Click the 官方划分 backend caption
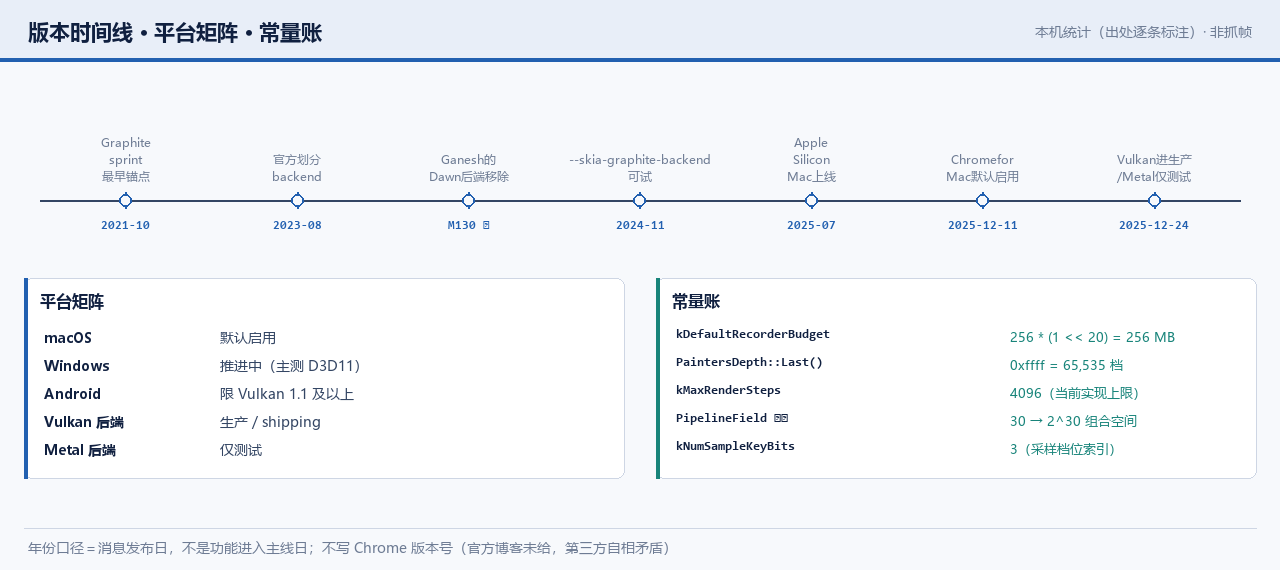The height and width of the screenshot is (570, 1280). click(297, 168)
